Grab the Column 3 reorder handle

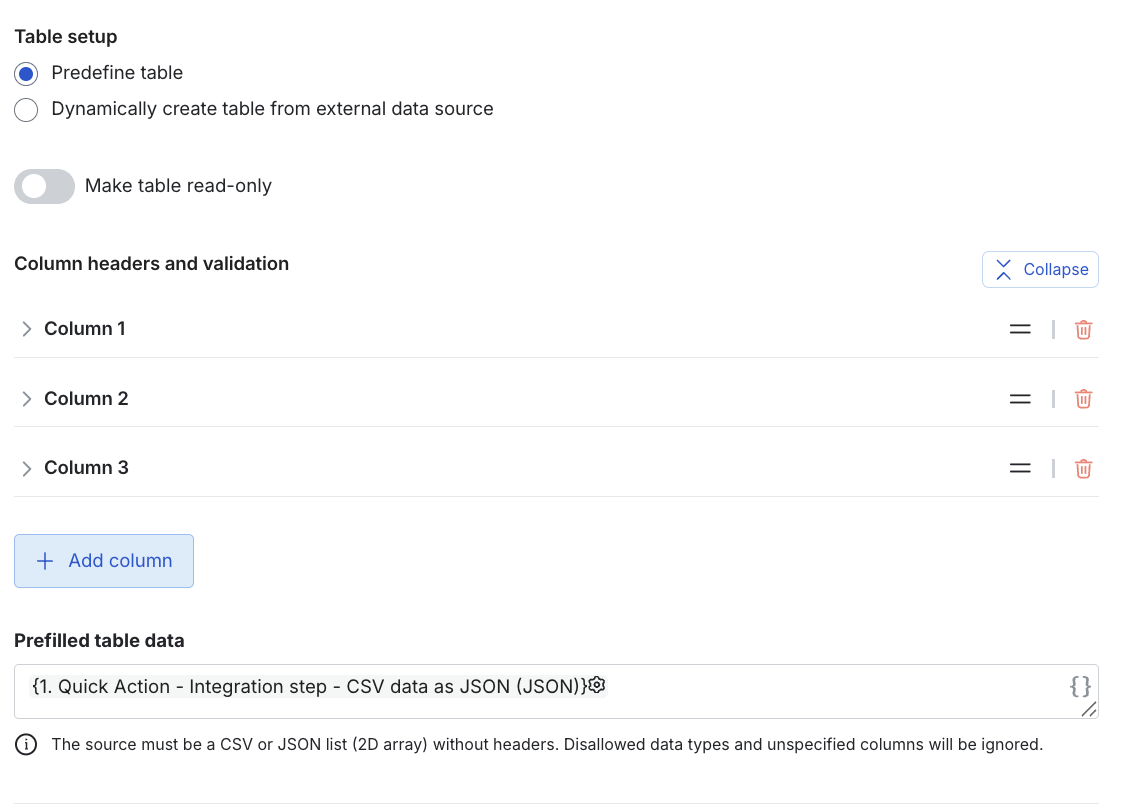pos(1020,468)
